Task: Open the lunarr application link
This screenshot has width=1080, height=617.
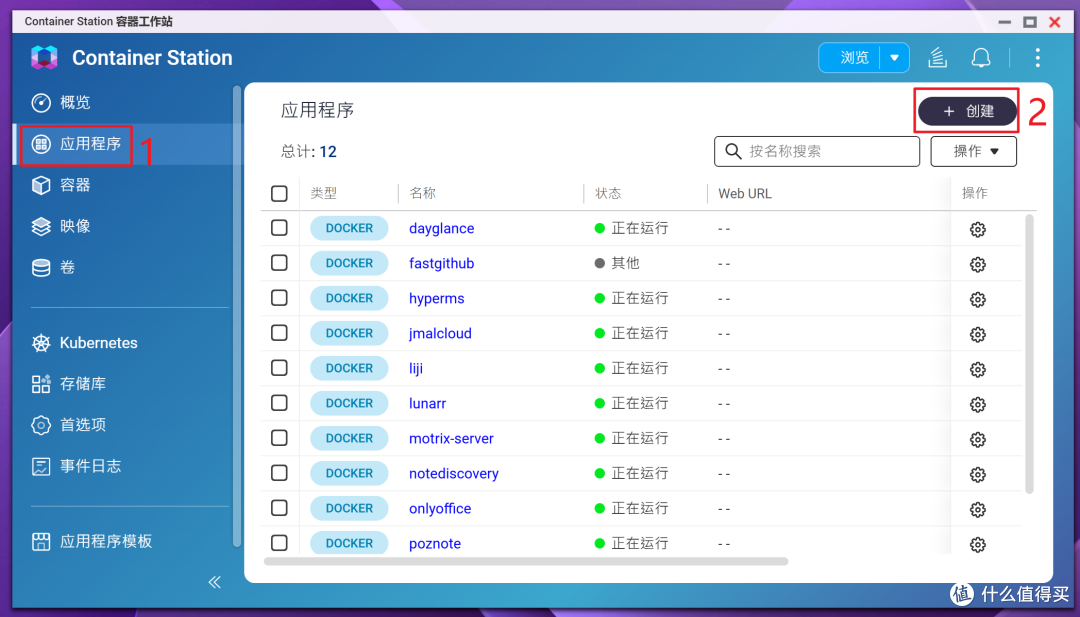Action: coord(428,404)
